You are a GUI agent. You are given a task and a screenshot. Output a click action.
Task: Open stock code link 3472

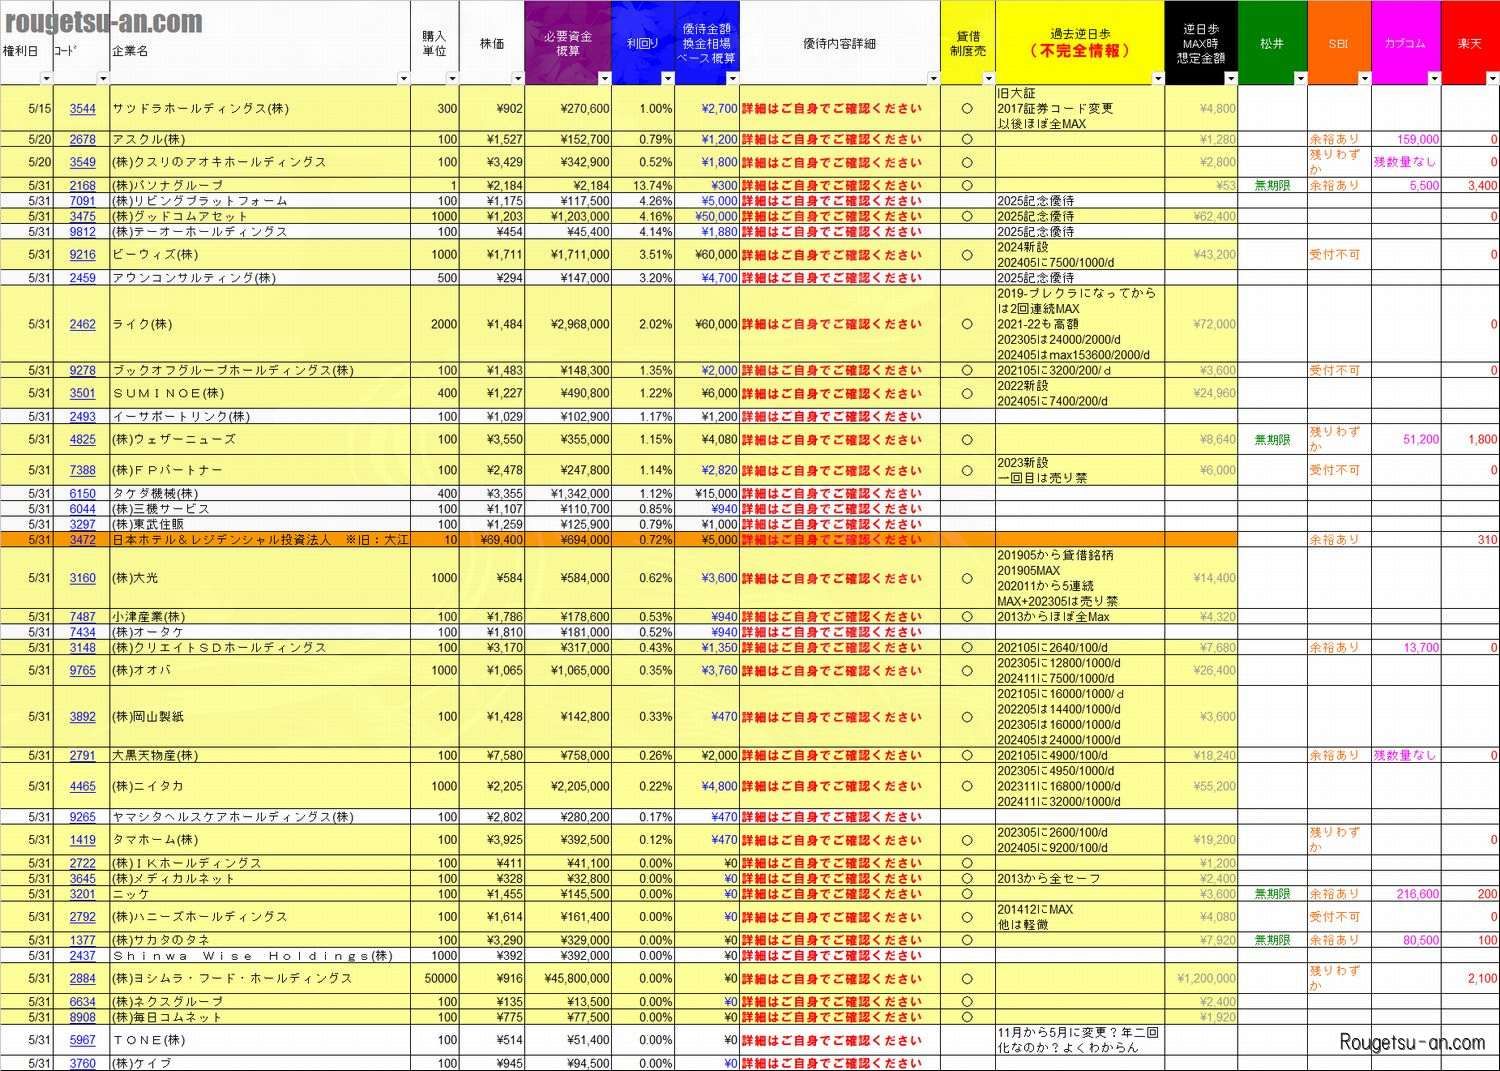point(83,540)
